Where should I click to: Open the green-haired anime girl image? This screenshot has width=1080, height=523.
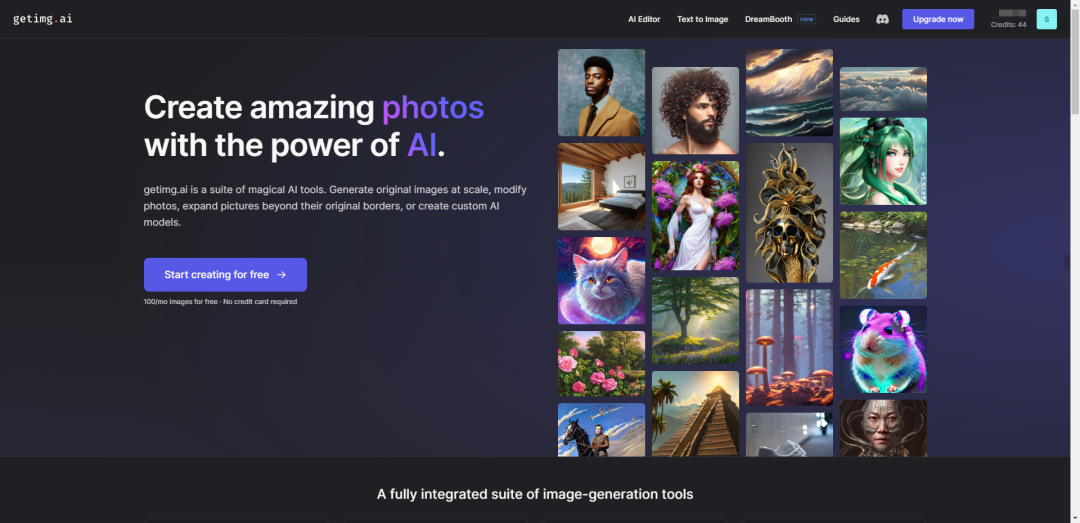point(883,161)
